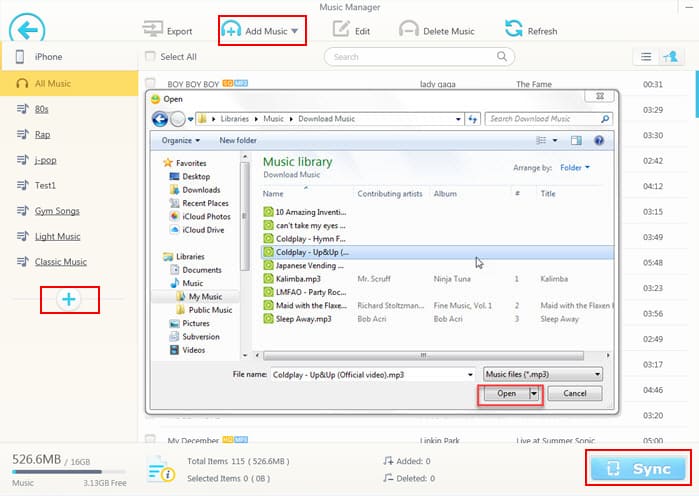This screenshot has width=699, height=496.
Task: Open the Add Music menu
Action: (262, 31)
